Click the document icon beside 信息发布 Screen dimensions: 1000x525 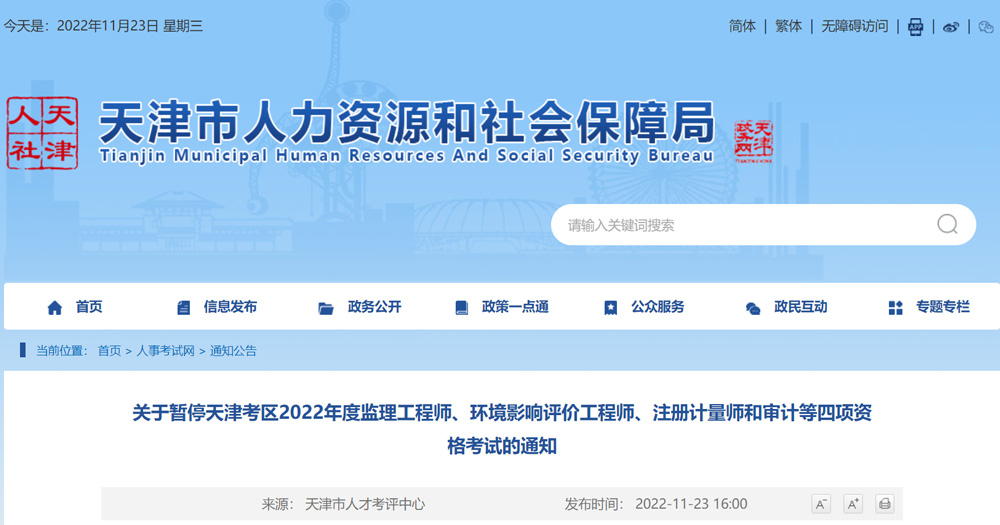183,308
